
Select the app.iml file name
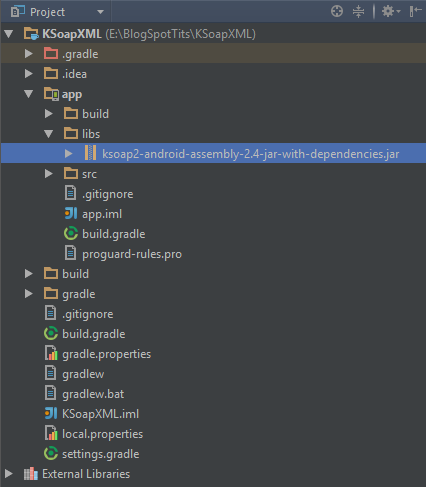click(102, 214)
